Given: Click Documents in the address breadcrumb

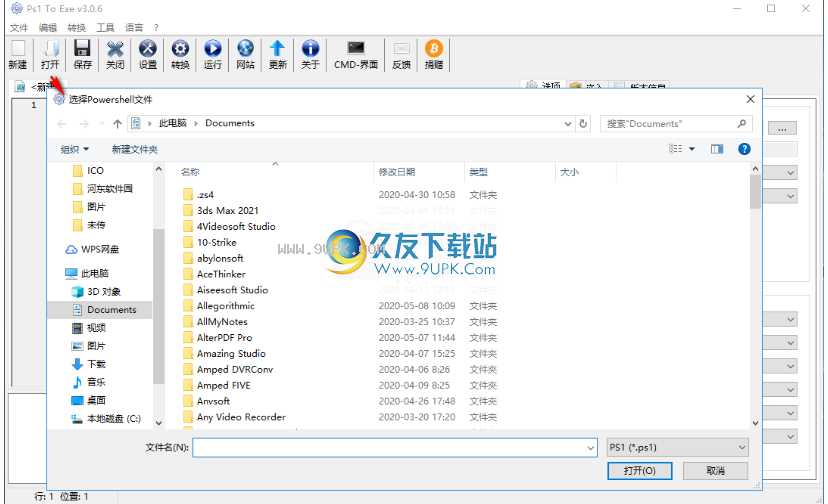Looking at the screenshot, I should pyautogui.click(x=230, y=123).
